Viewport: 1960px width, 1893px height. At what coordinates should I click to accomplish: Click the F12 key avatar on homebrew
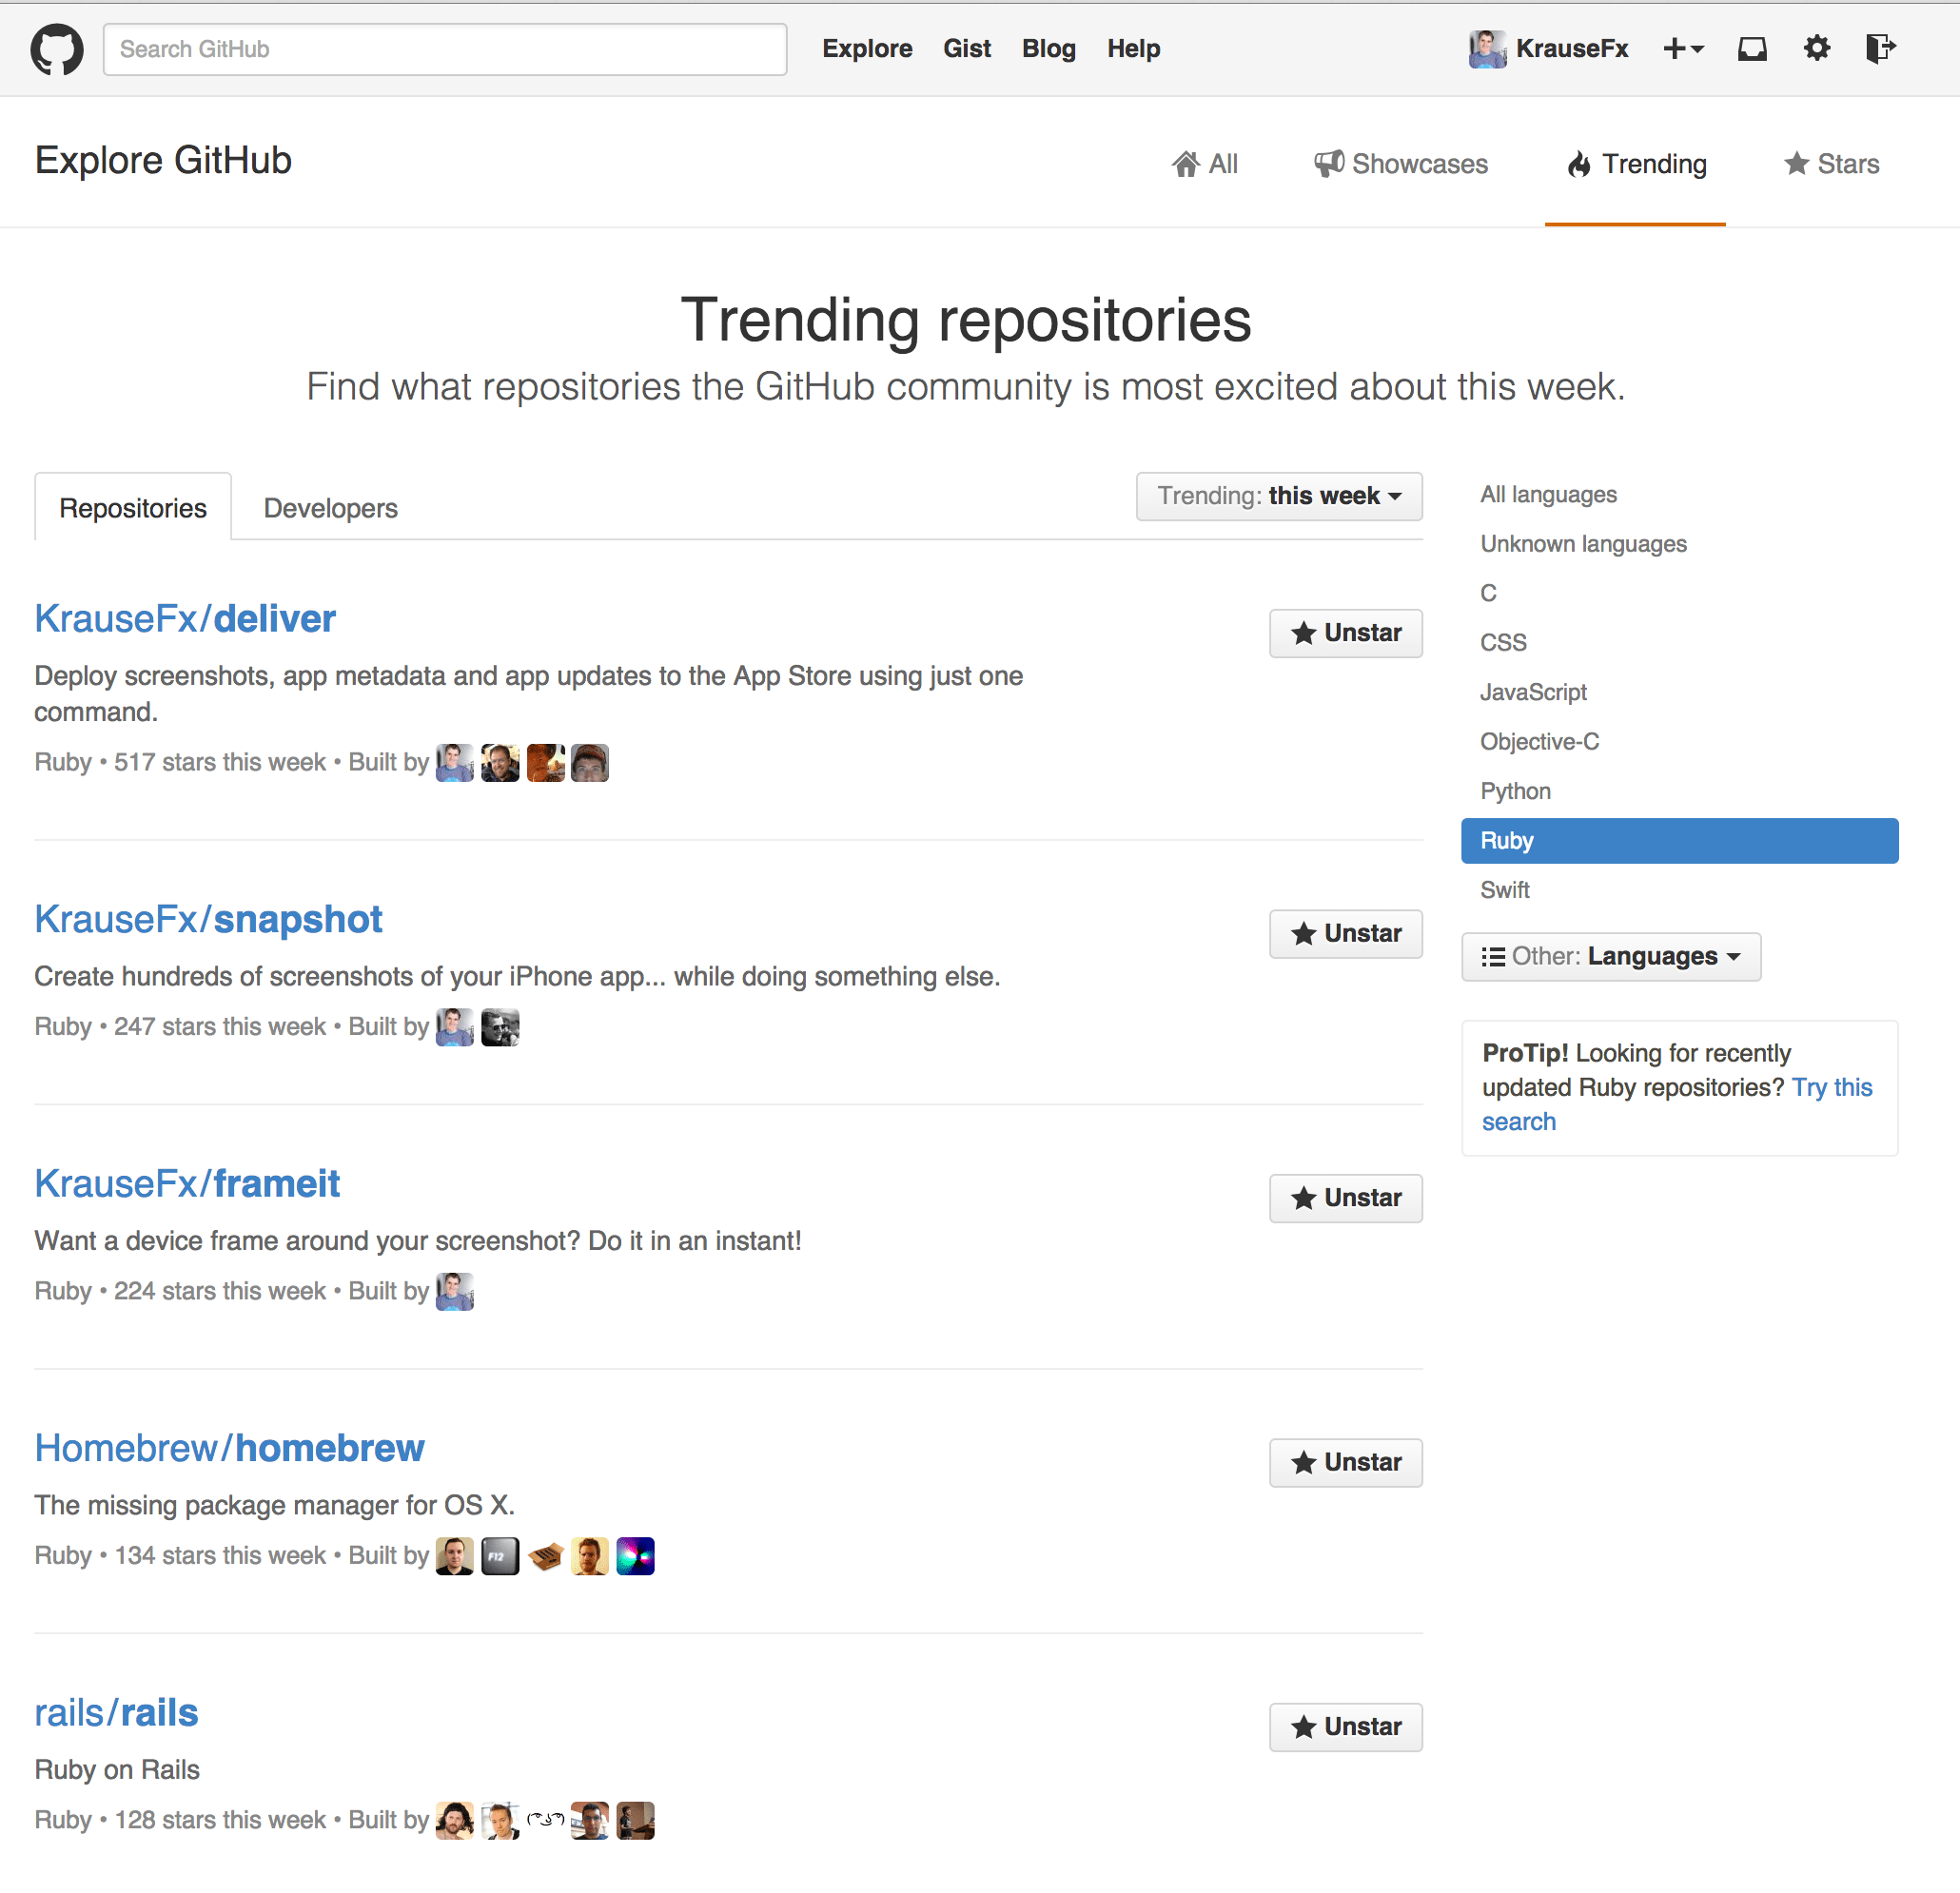500,1556
